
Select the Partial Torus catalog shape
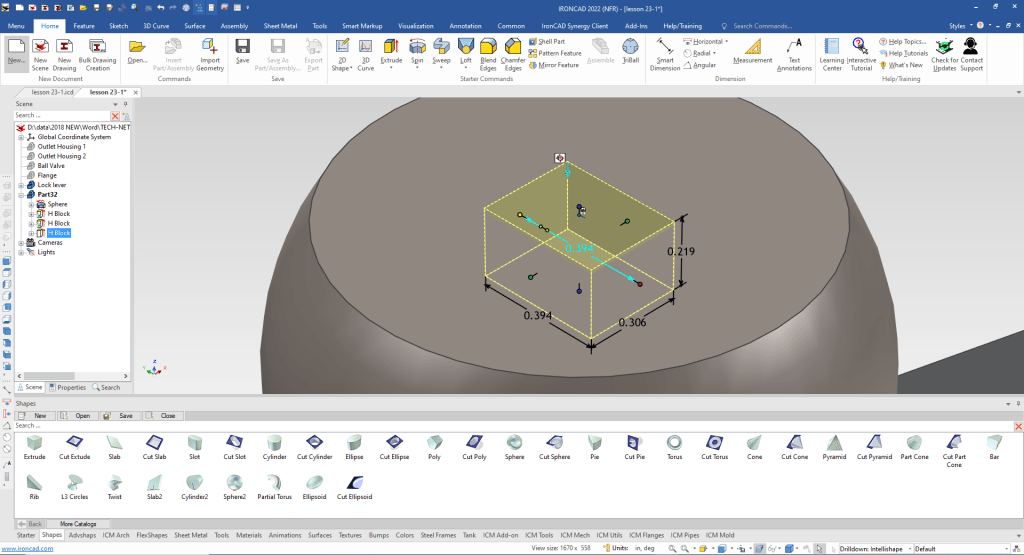click(276, 482)
